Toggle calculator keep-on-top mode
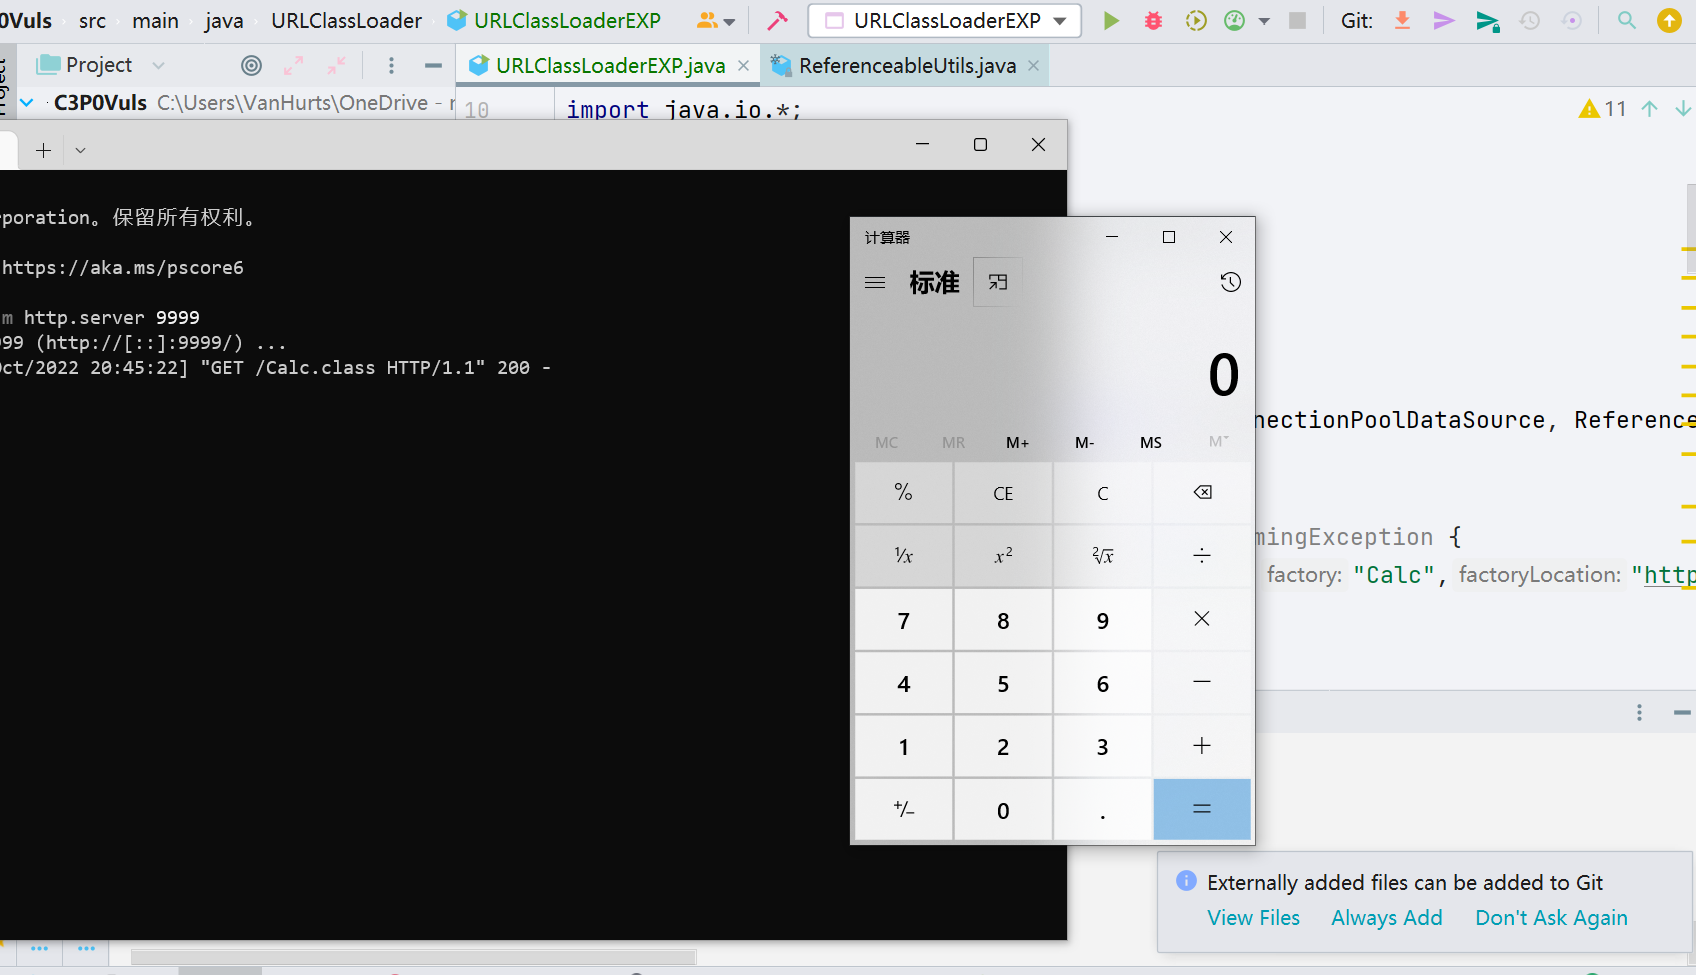The width and height of the screenshot is (1696, 975). [996, 282]
